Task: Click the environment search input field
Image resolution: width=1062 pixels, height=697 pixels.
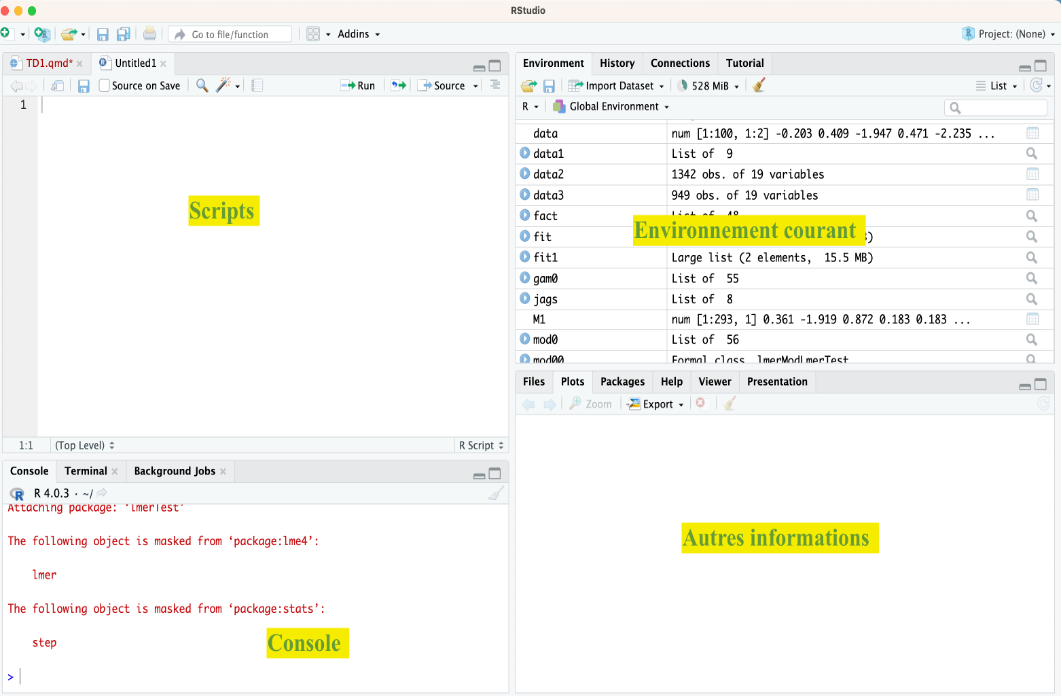Action: tap(1000, 107)
